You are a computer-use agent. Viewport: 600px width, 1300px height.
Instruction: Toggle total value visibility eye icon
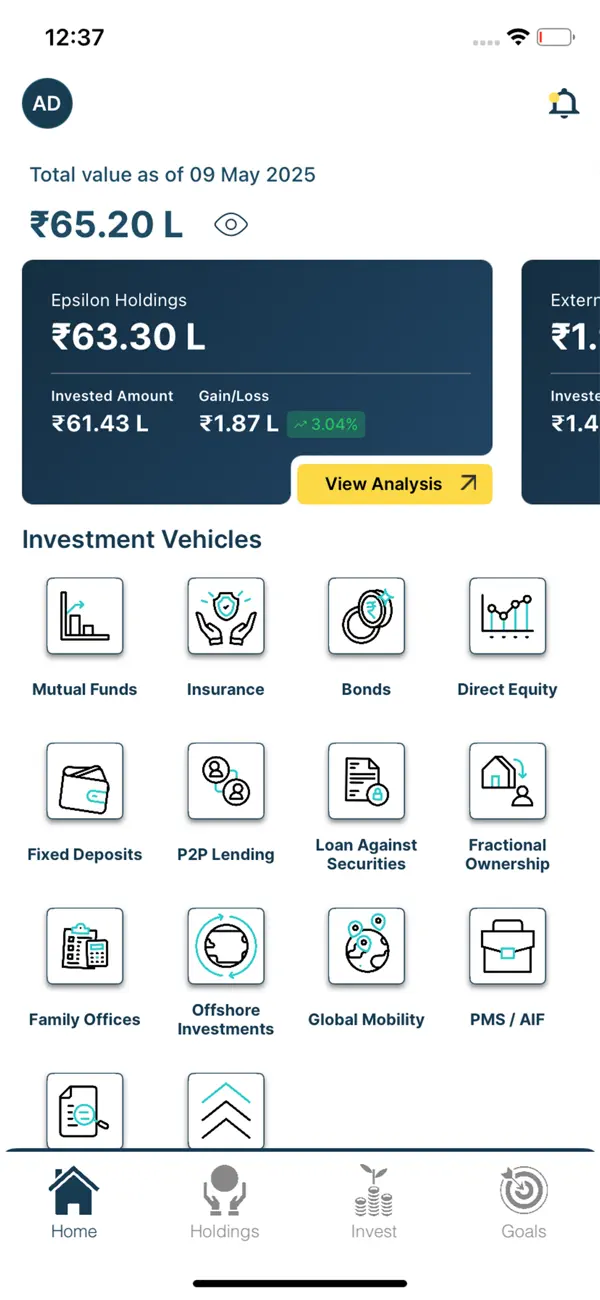(x=231, y=225)
